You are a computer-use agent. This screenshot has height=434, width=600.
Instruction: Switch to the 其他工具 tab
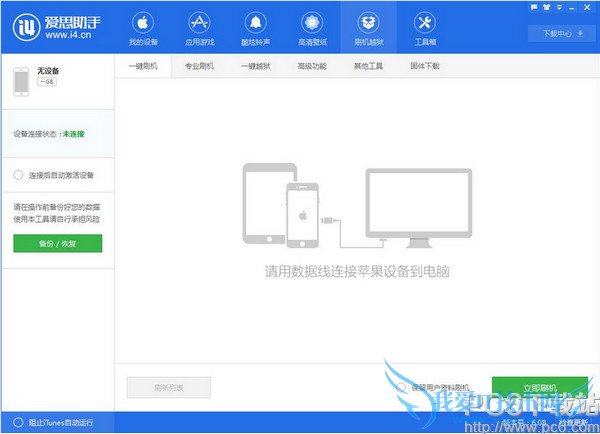click(x=368, y=66)
